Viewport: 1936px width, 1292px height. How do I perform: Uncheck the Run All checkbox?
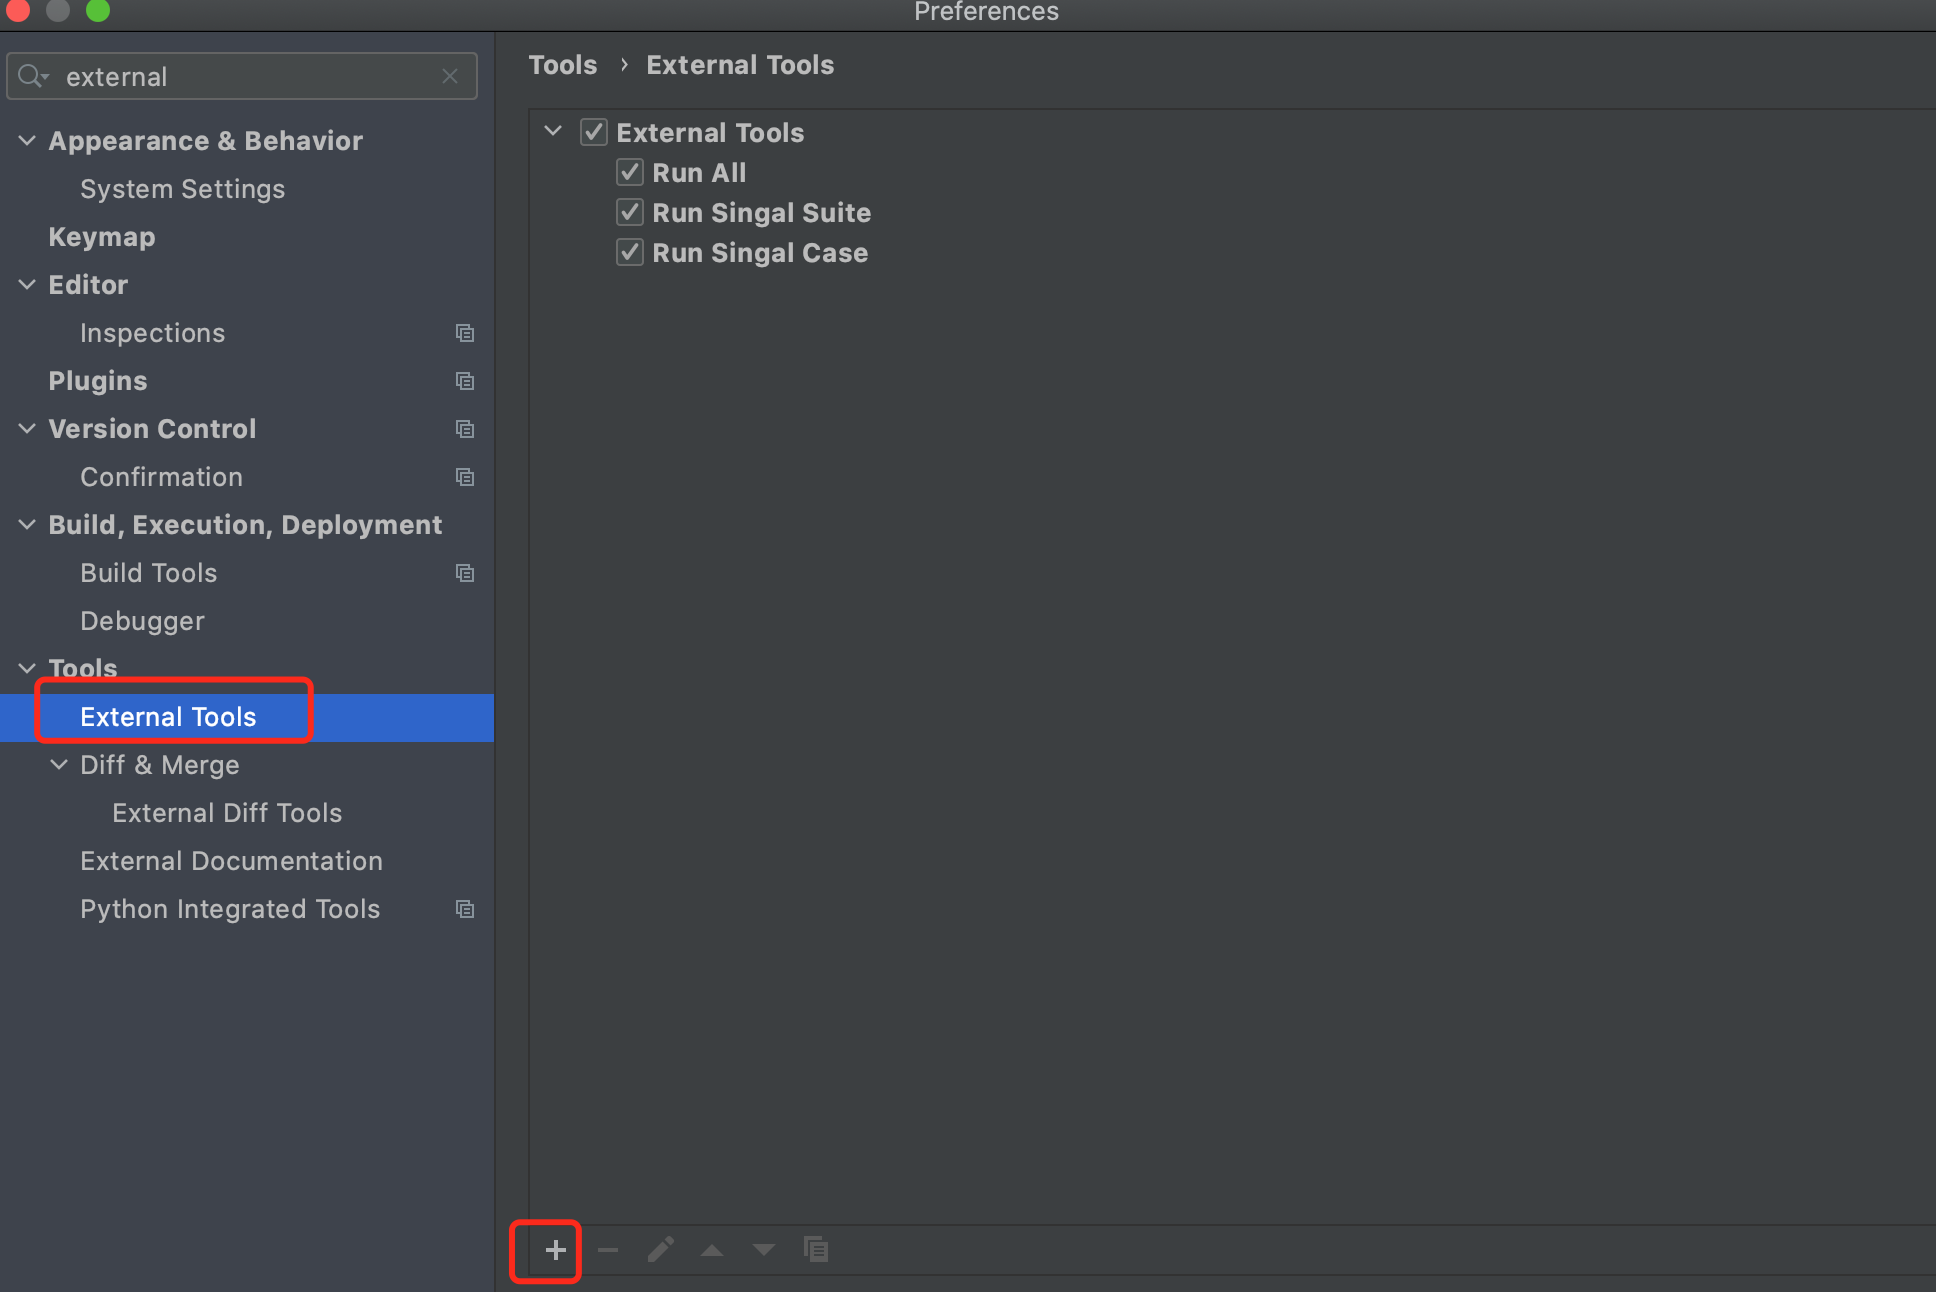(629, 173)
